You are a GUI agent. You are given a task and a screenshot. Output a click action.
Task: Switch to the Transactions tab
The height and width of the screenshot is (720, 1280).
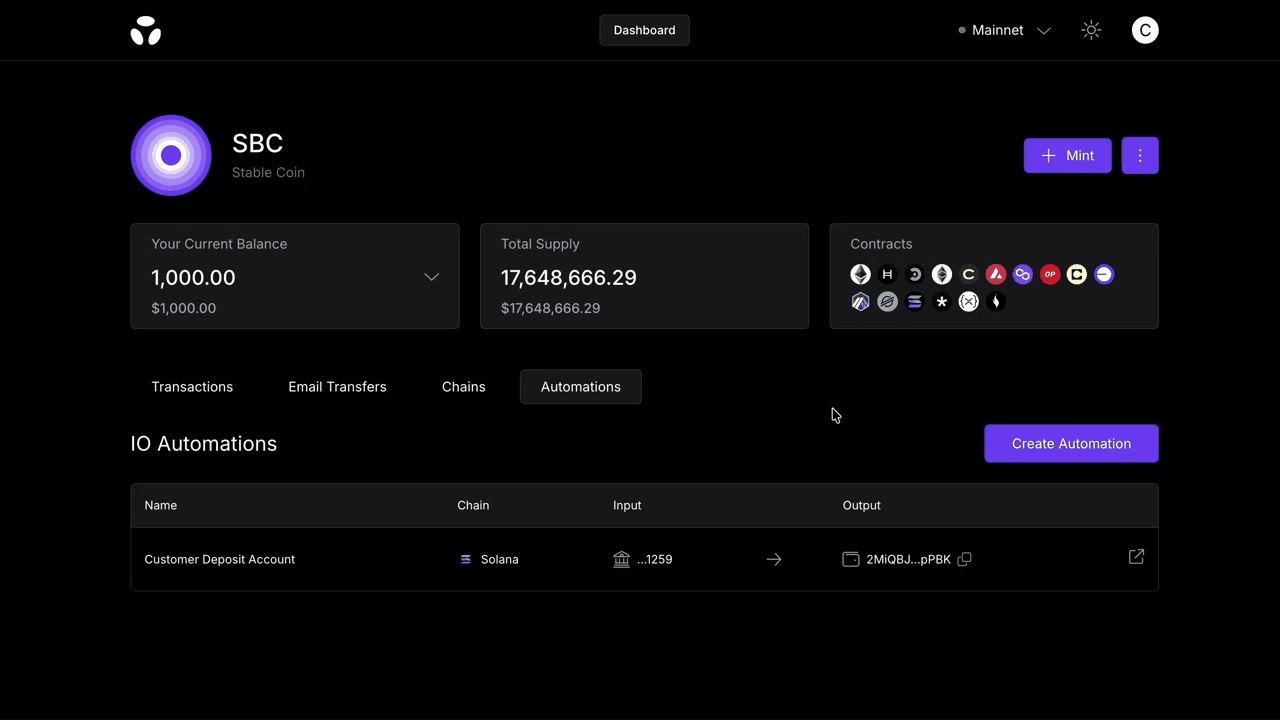point(192,387)
